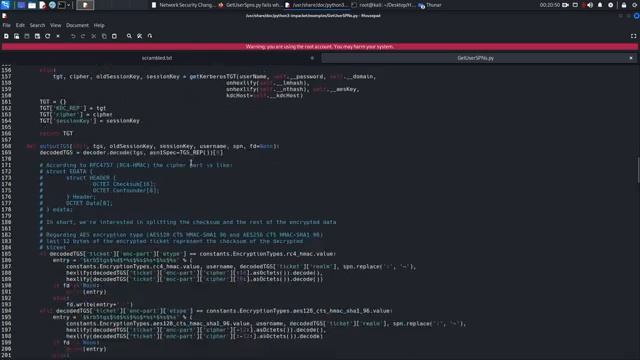Launch the text editor from the panel
The width and height of the screenshot is (640, 360).
[42, 5]
